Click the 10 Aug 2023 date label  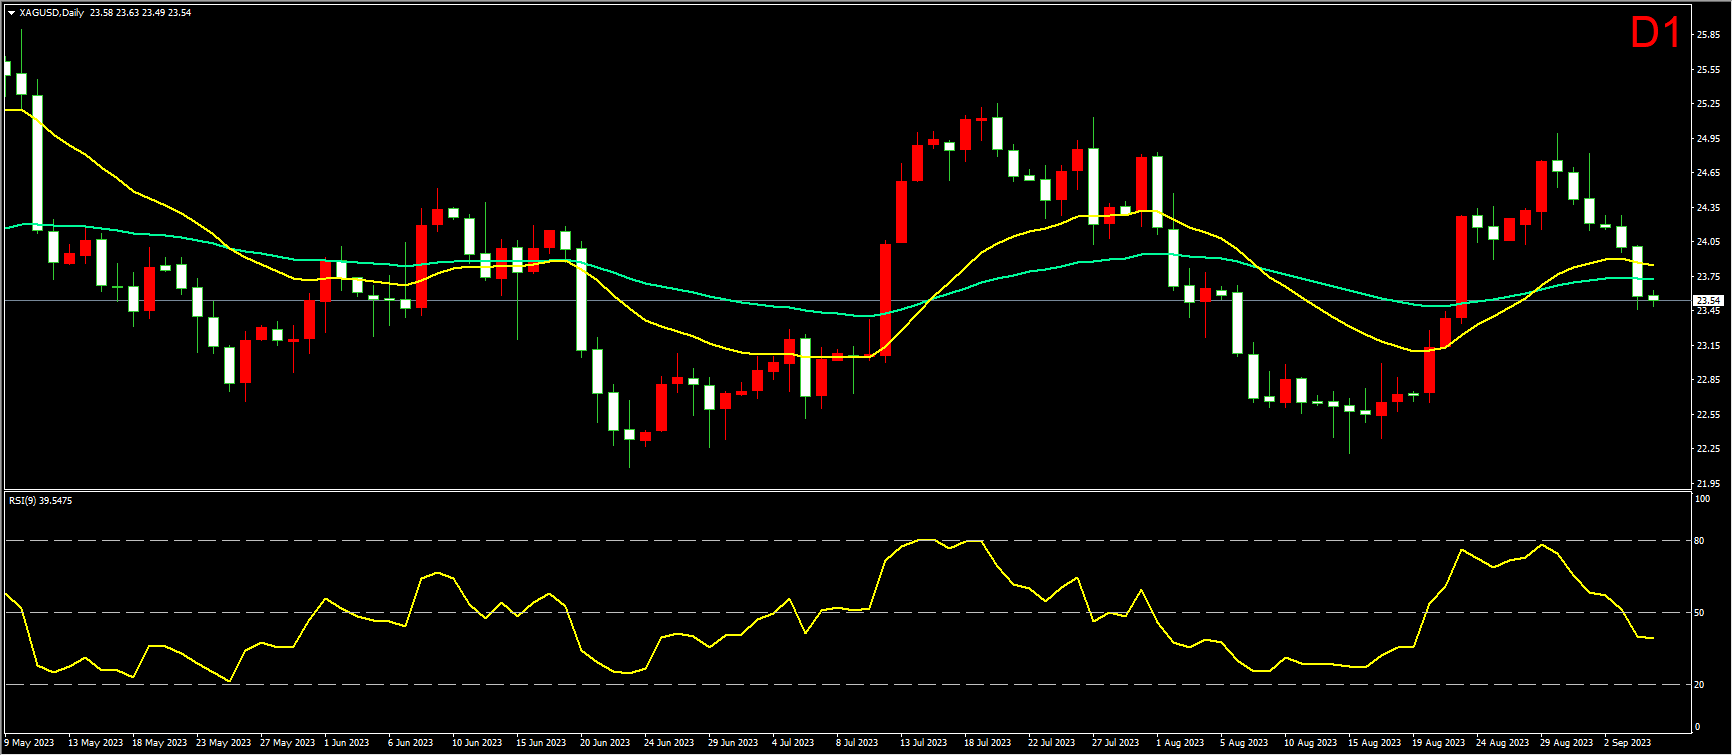[1311, 743]
